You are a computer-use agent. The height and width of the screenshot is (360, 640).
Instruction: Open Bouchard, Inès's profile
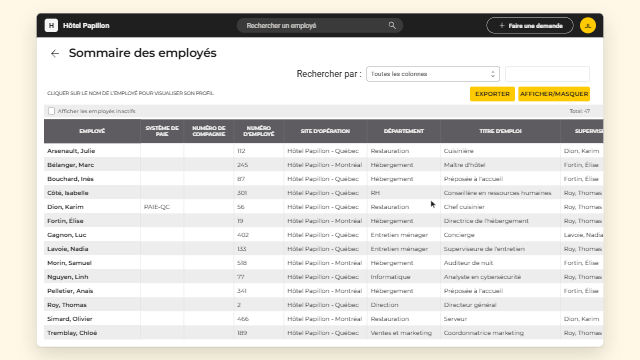point(70,179)
